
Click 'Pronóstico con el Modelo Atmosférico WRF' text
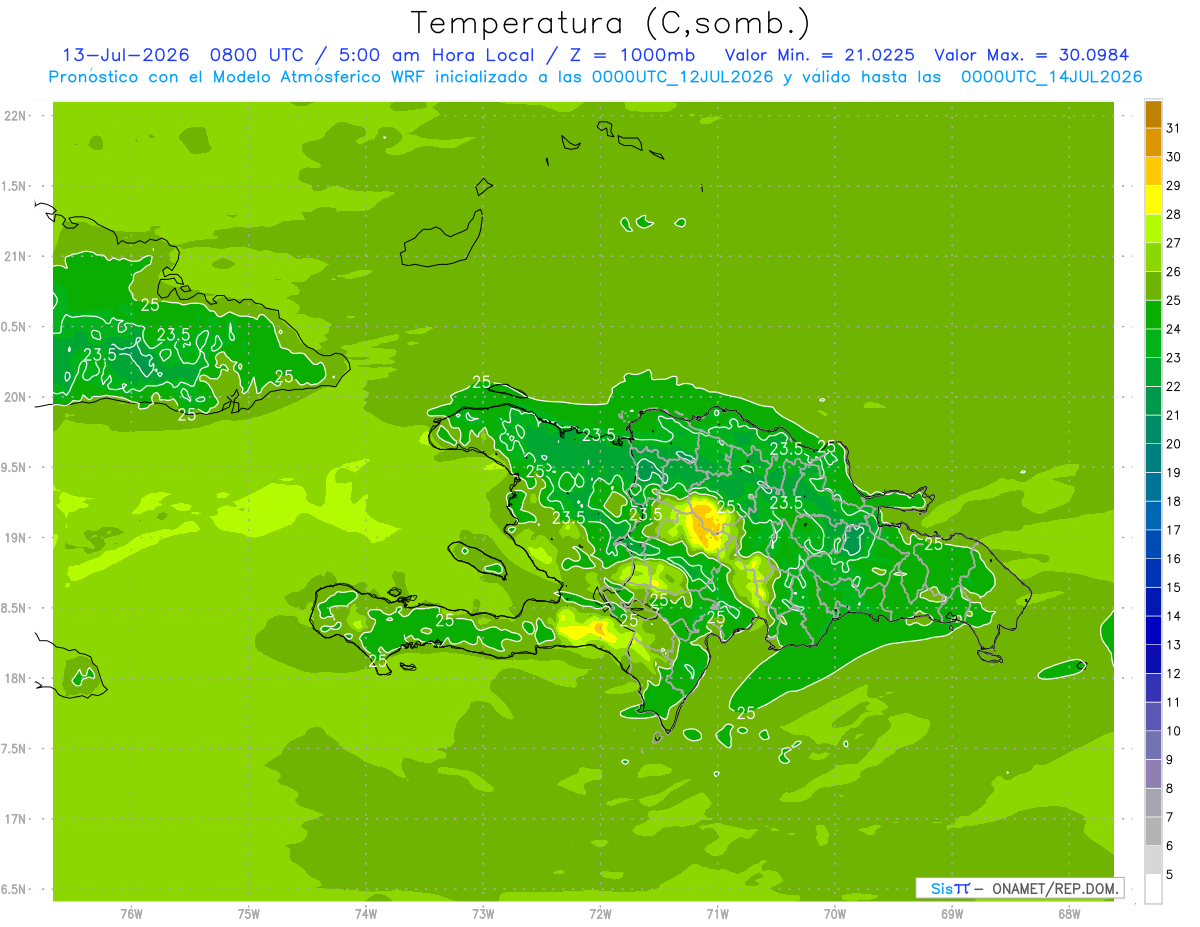(x=239, y=76)
